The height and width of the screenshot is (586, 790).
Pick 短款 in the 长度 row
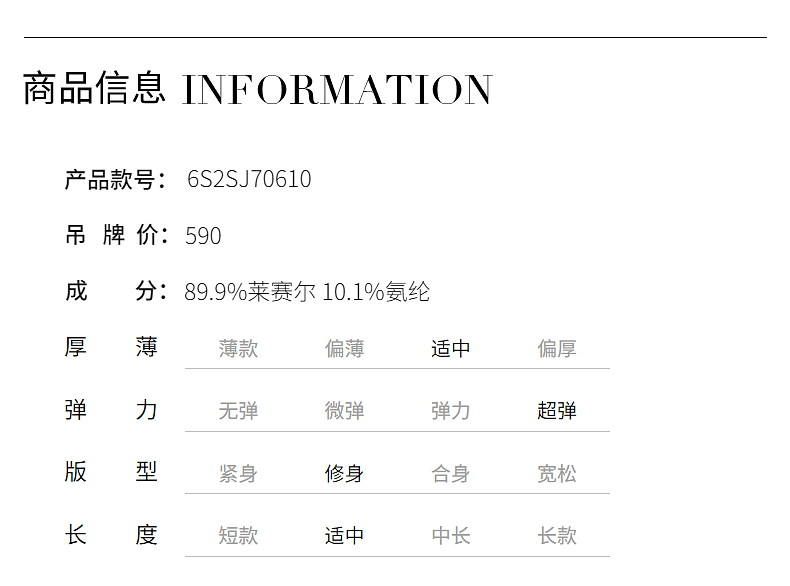pyautogui.click(x=238, y=536)
